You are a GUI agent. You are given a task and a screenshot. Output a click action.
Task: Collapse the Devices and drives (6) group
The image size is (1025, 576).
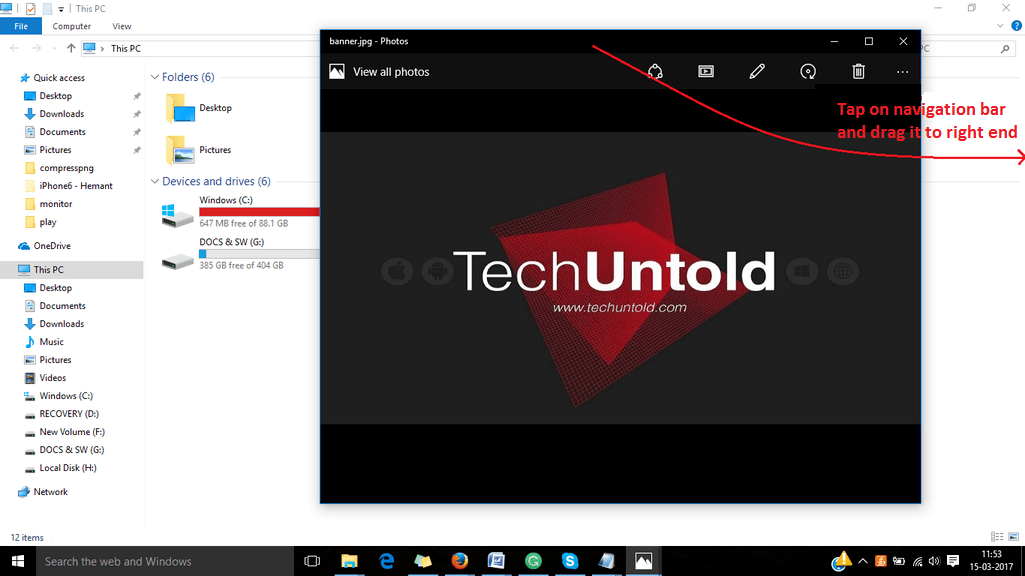pyautogui.click(x=155, y=181)
